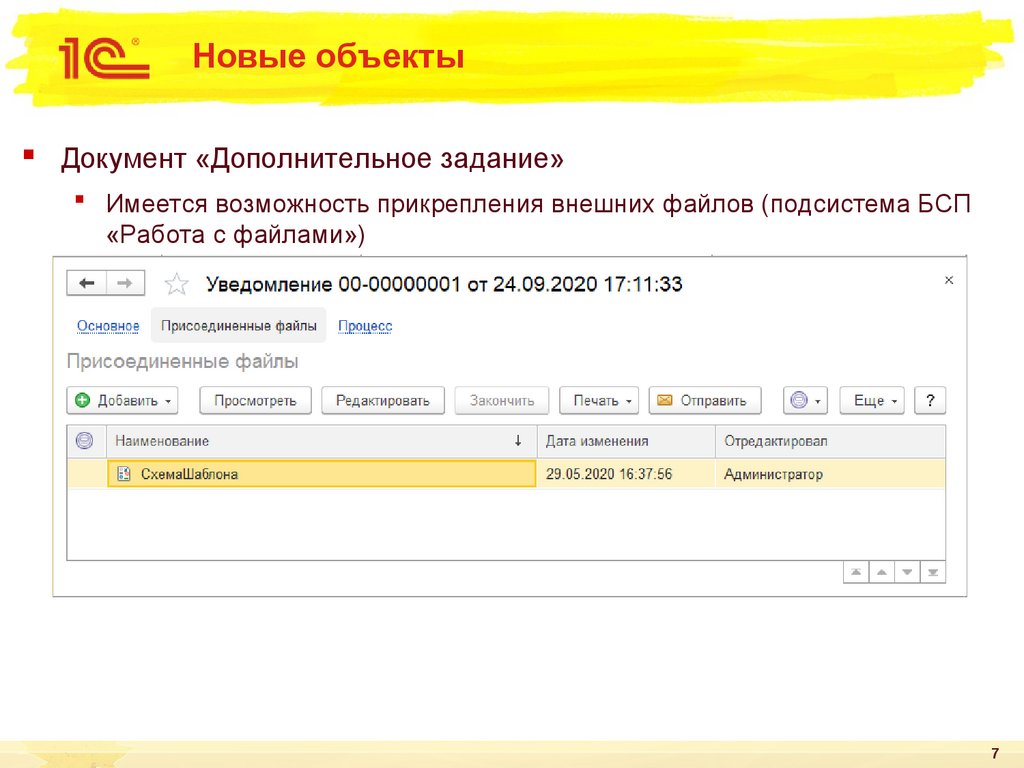
Task: Click the move-to-bottom list navigation icon
Action: coord(932,571)
